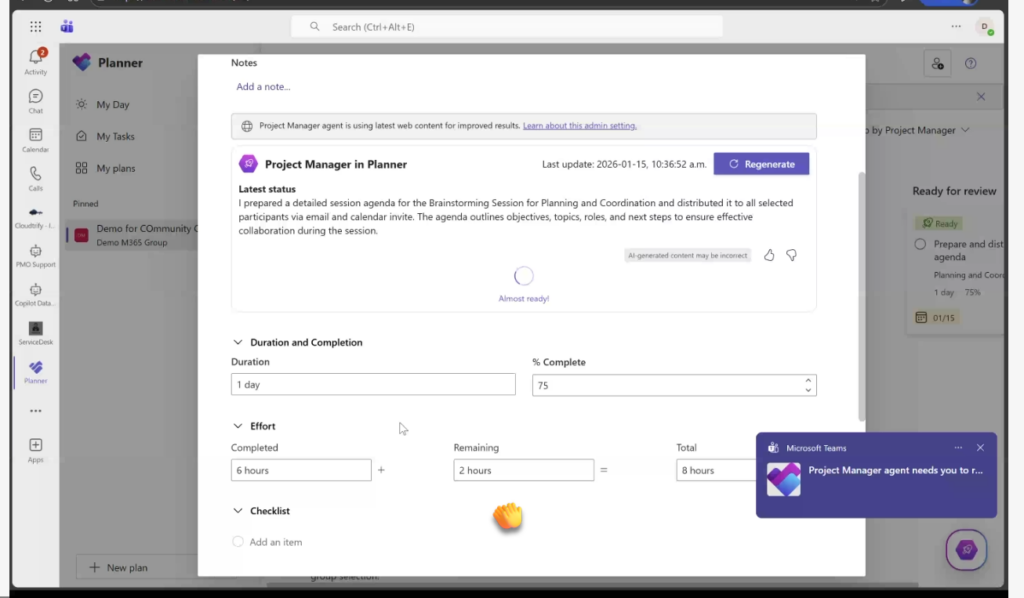Open the profile avatar menu
This screenshot has height=598, width=1024.
click(984, 27)
